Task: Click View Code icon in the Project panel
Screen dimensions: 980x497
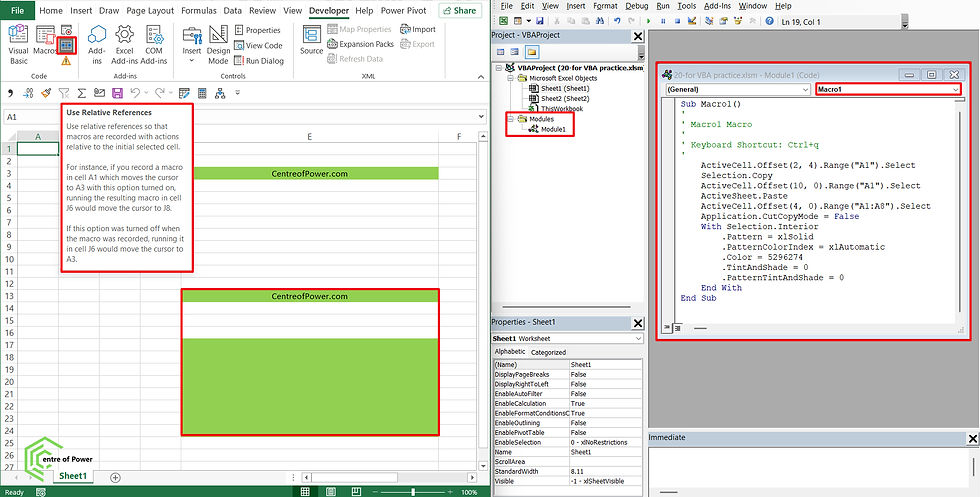Action: tap(501, 52)
